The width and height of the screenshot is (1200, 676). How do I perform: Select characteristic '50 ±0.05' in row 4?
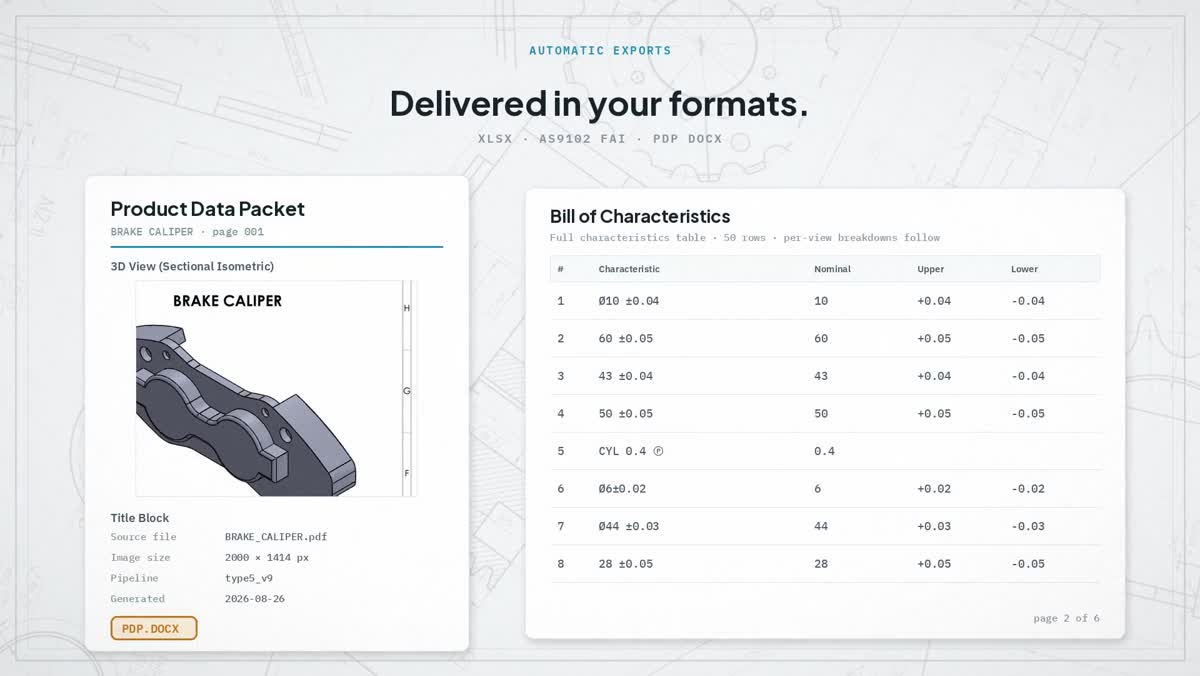click(626, 414)
